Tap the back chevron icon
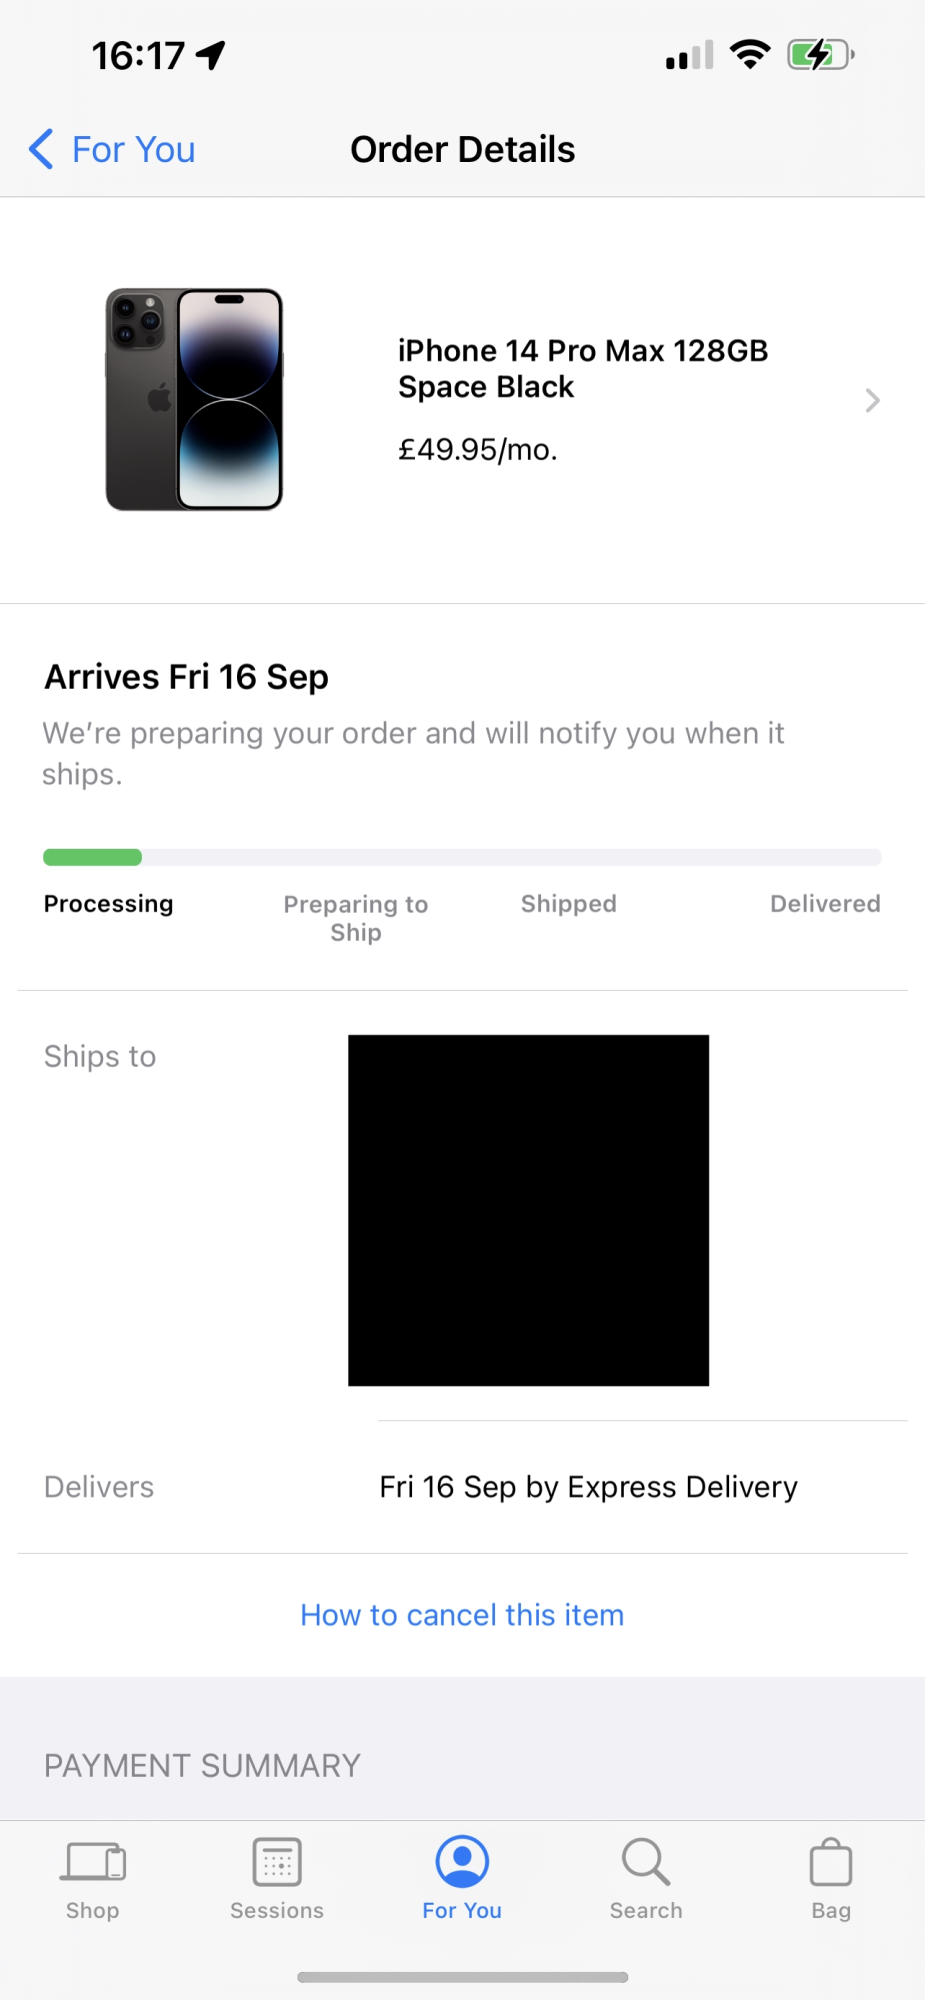925x2000 pixels. (x=41, y=149)
